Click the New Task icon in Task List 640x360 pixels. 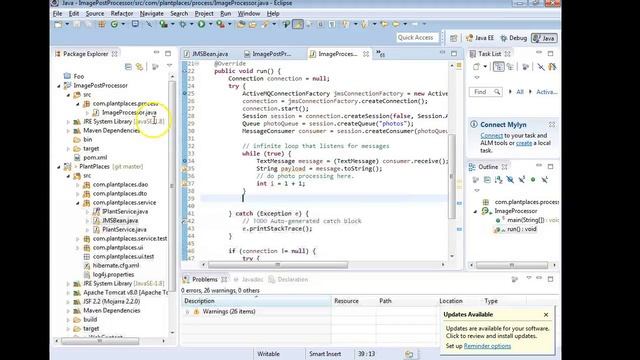[x=476, y=67]
